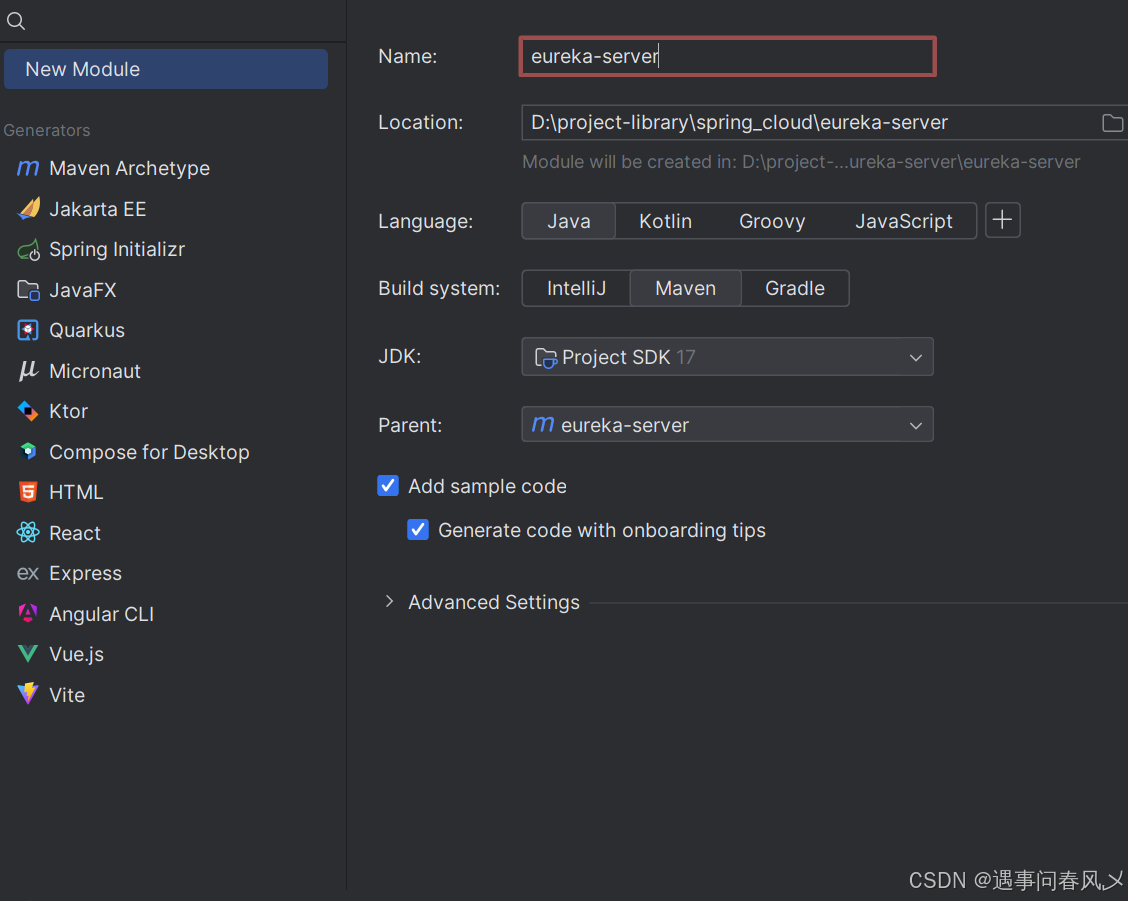
Task: Open the JDK dropdown arrow
Action: 915,358
